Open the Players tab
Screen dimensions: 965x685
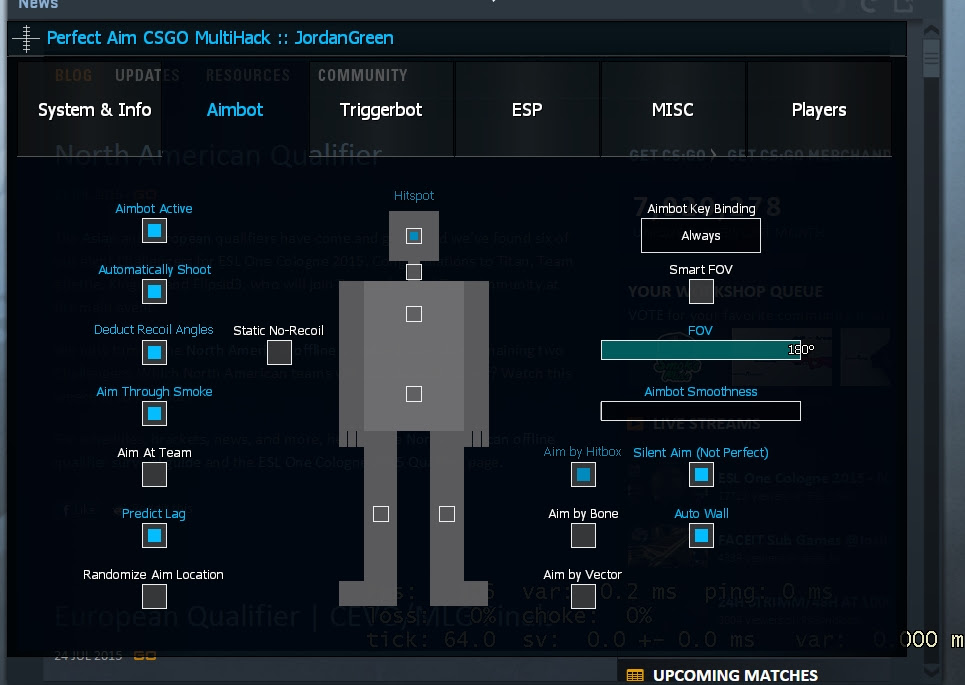coord(819,110)
